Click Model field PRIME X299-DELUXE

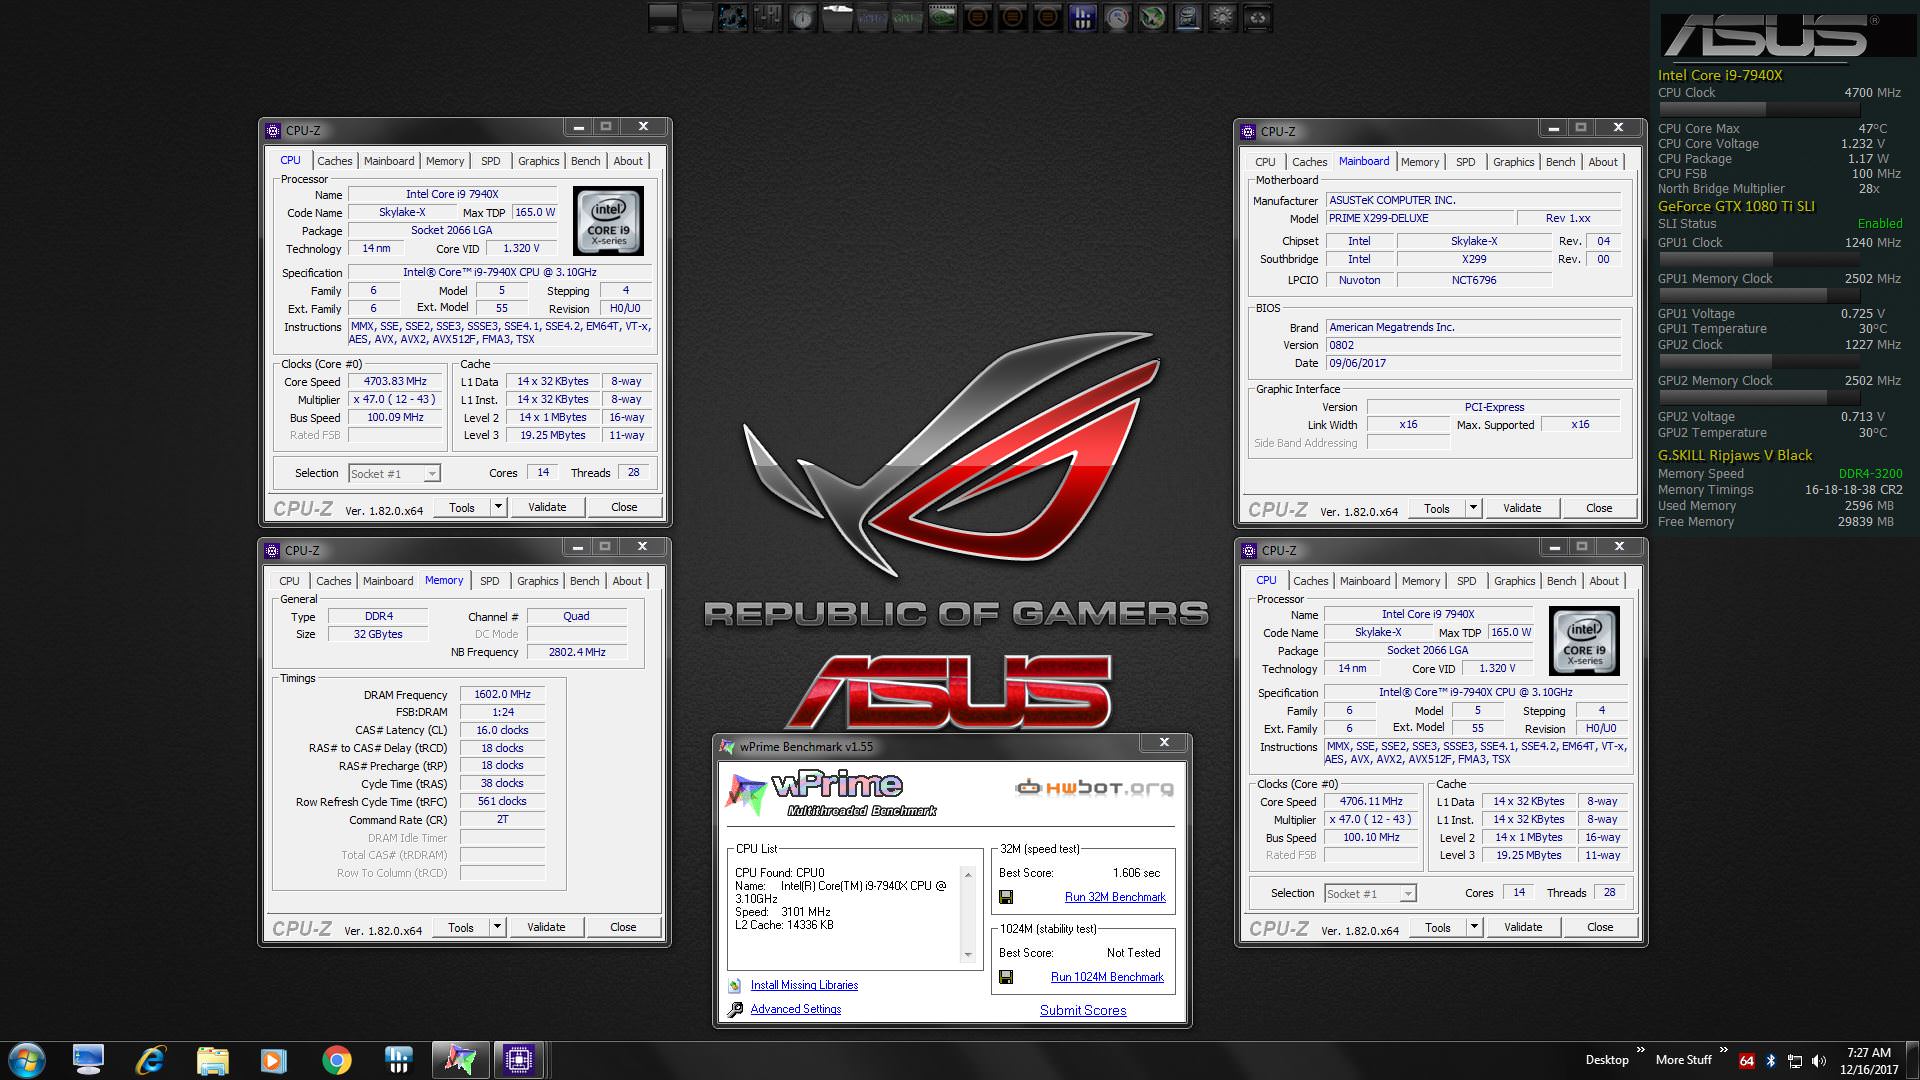1418,218
